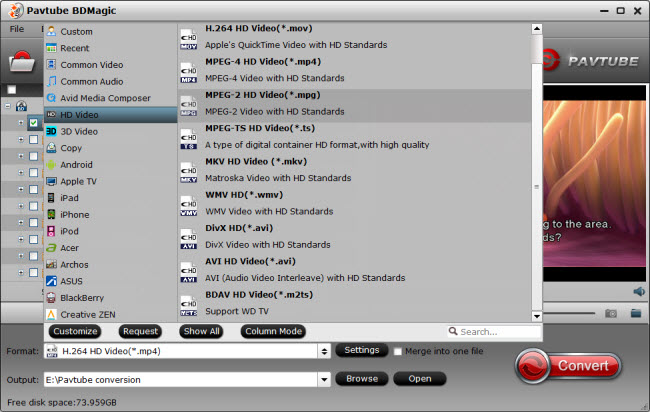Open the Output path dropdown arrow
The height and width of the screenshot is (412, 650).
pyautogui.click(x=324, y=379)
